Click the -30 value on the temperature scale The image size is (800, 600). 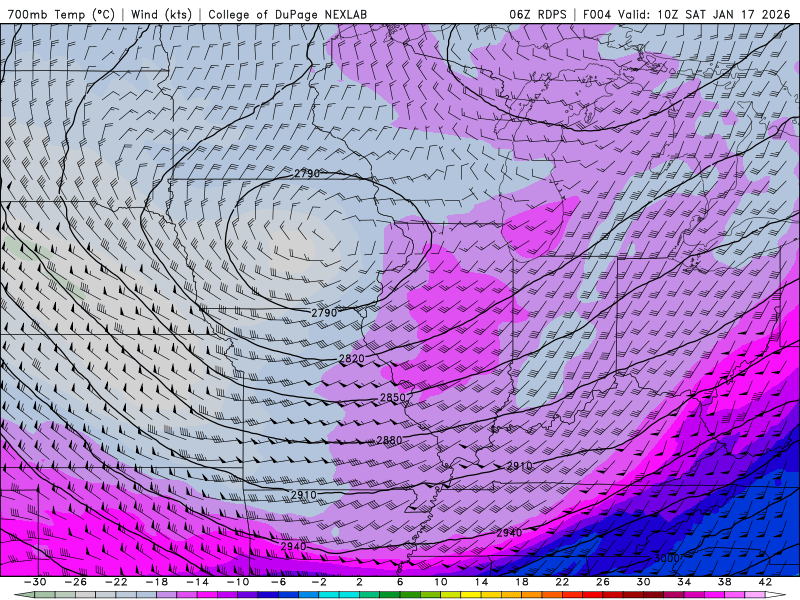click(35, 582)
